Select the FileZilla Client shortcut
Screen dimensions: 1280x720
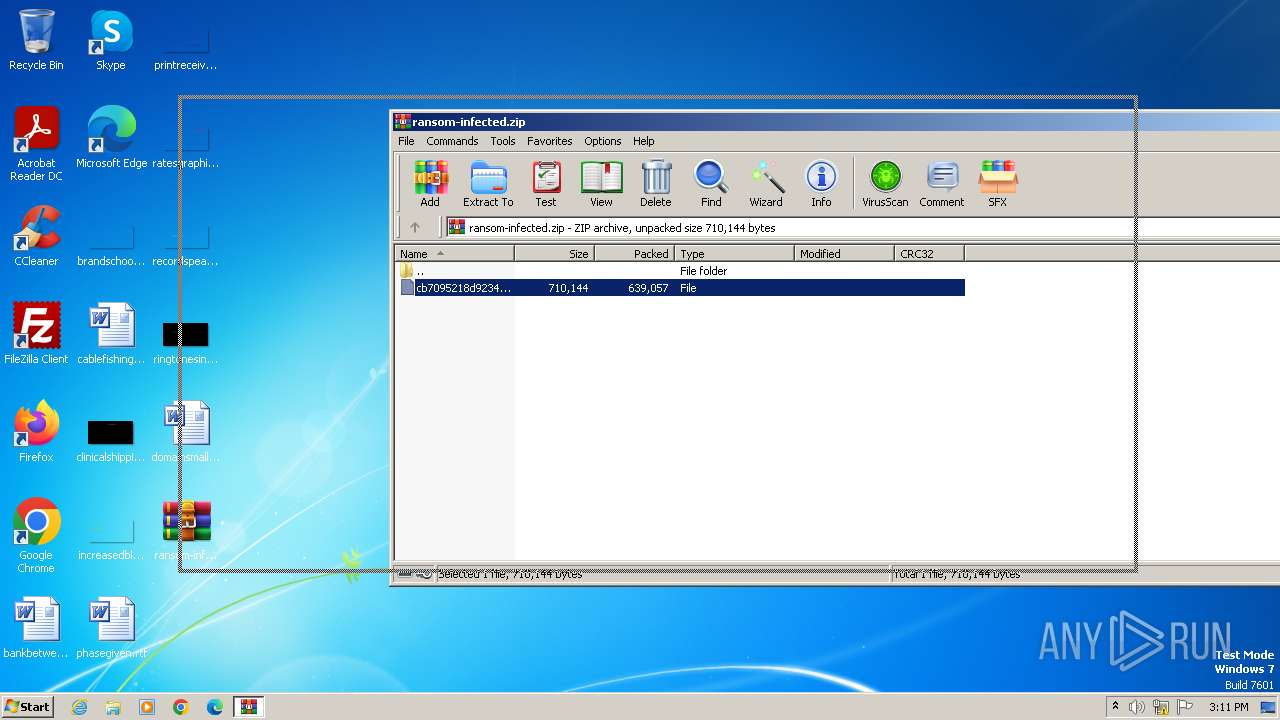click(36, 334)
